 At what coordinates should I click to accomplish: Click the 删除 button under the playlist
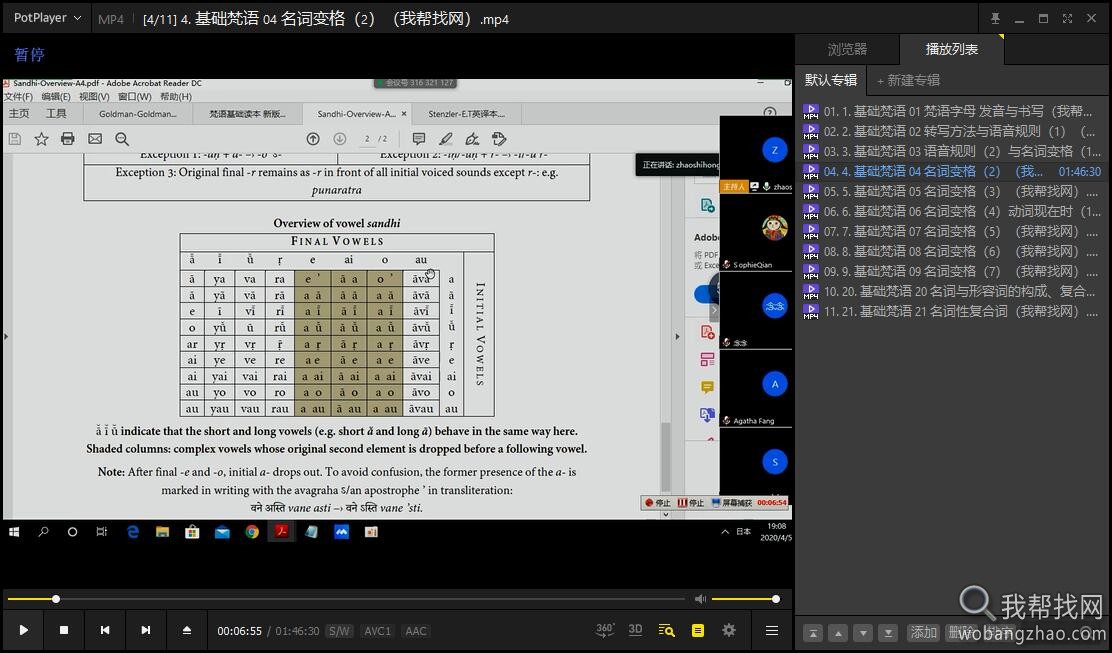[962, 632]
